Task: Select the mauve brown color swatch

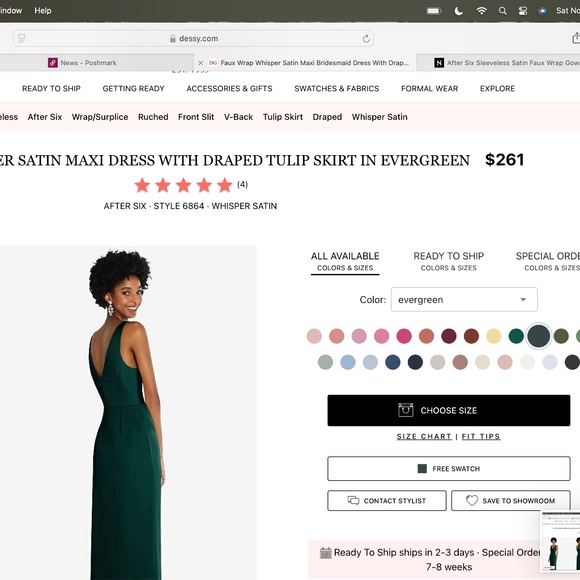Action: [x=460, y=362]
